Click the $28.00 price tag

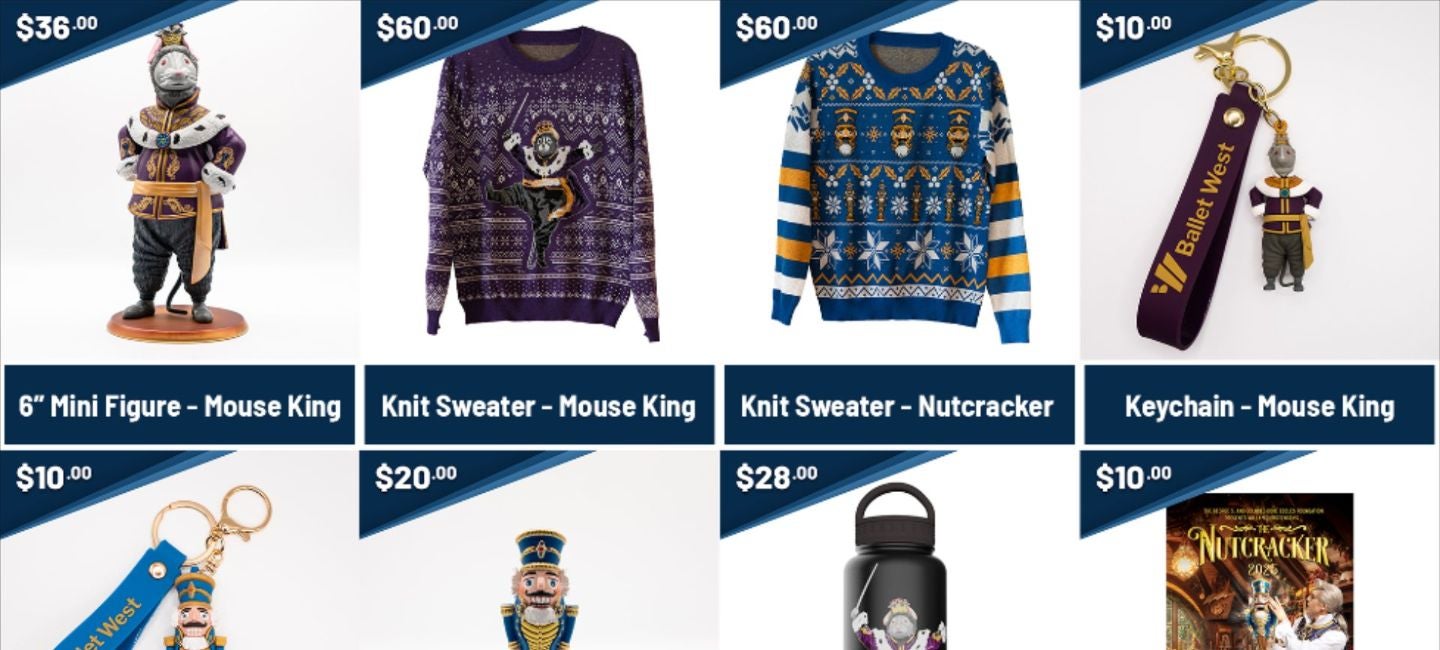pos(776,477)
